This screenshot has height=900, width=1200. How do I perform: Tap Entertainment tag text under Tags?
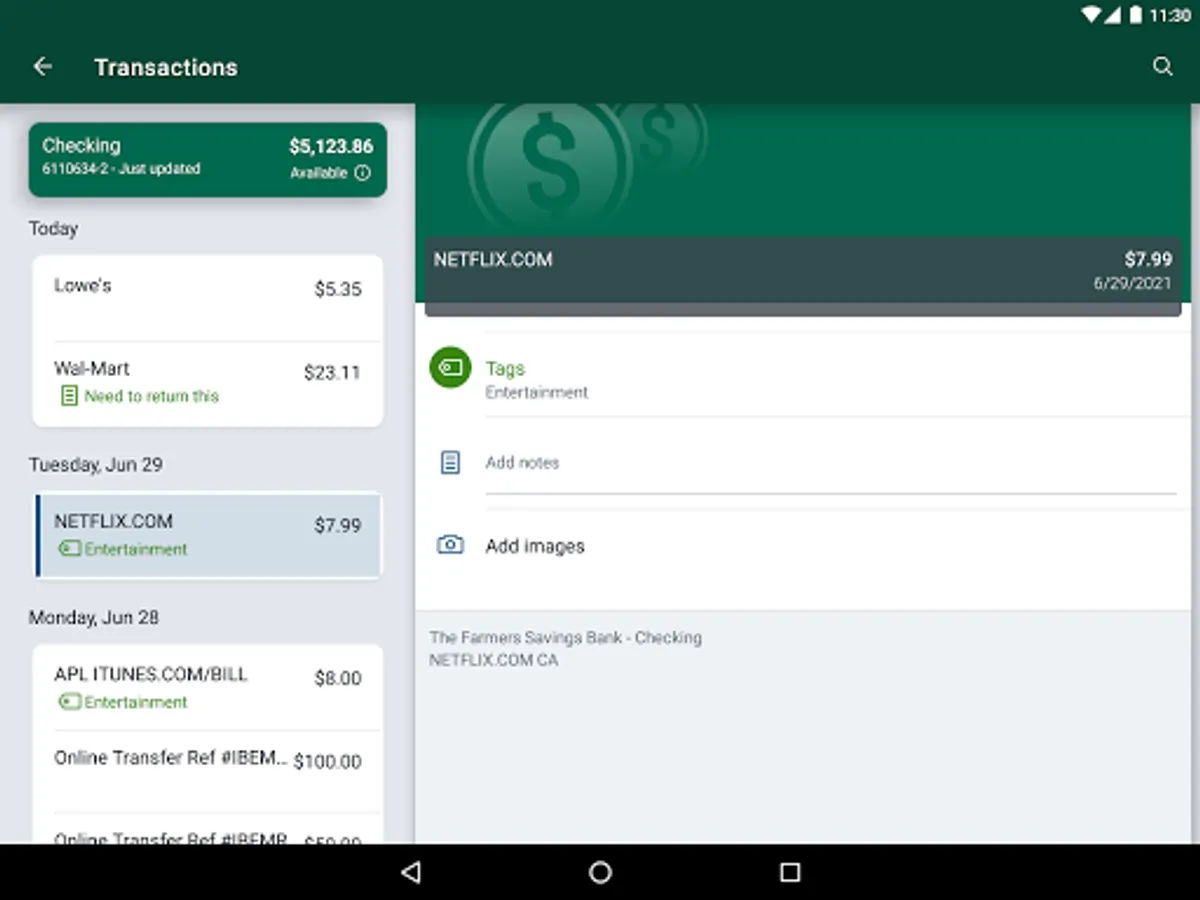(537, 393)
